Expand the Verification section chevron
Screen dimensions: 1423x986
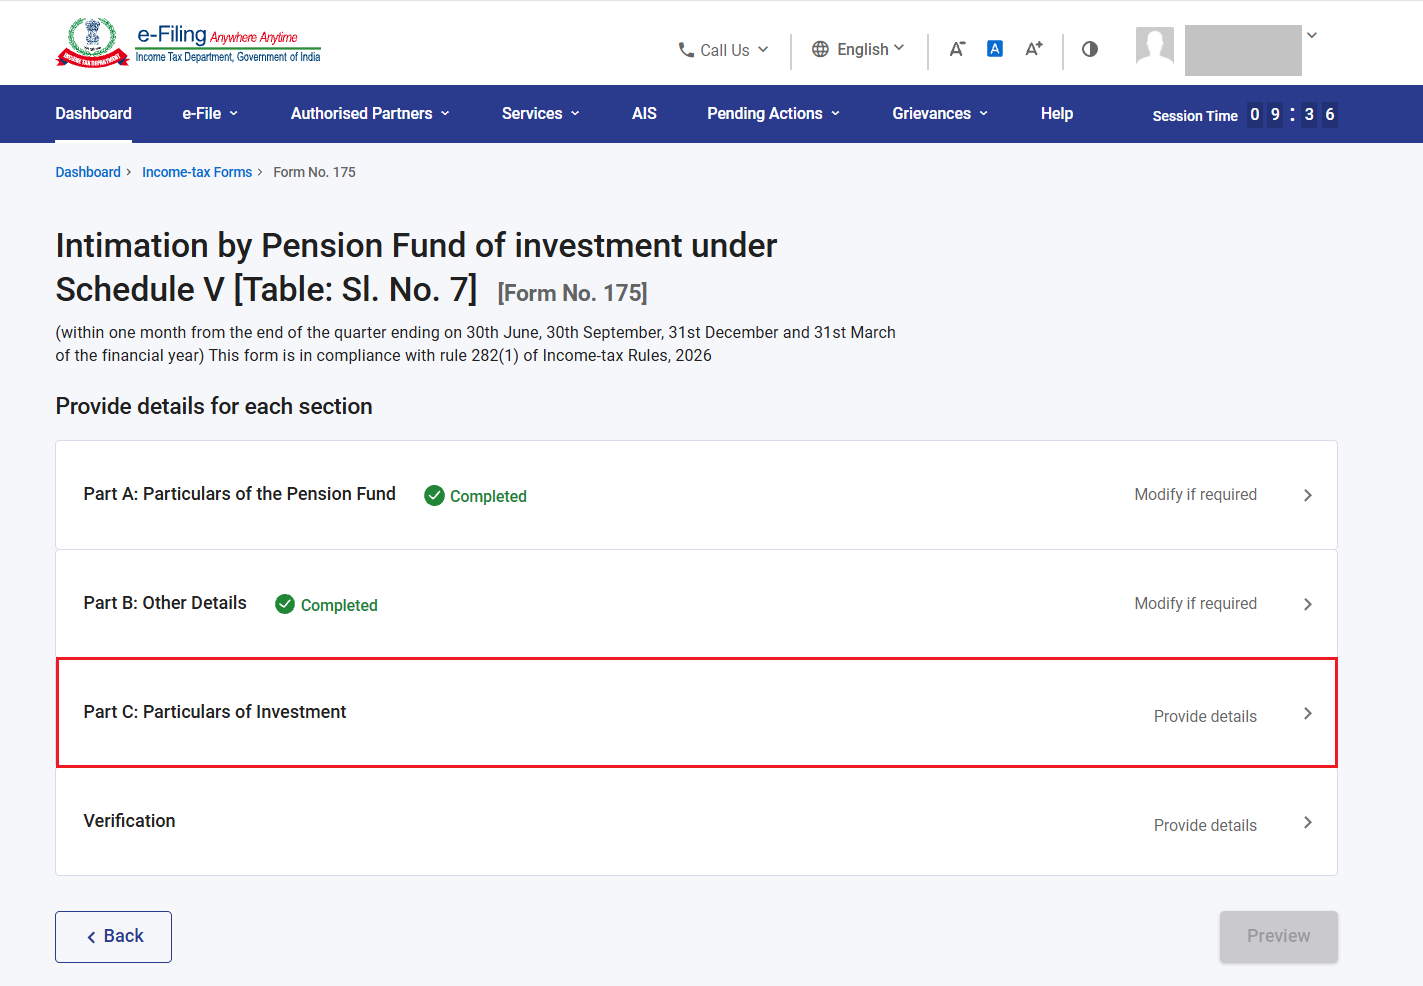[x=1307, y=823]
